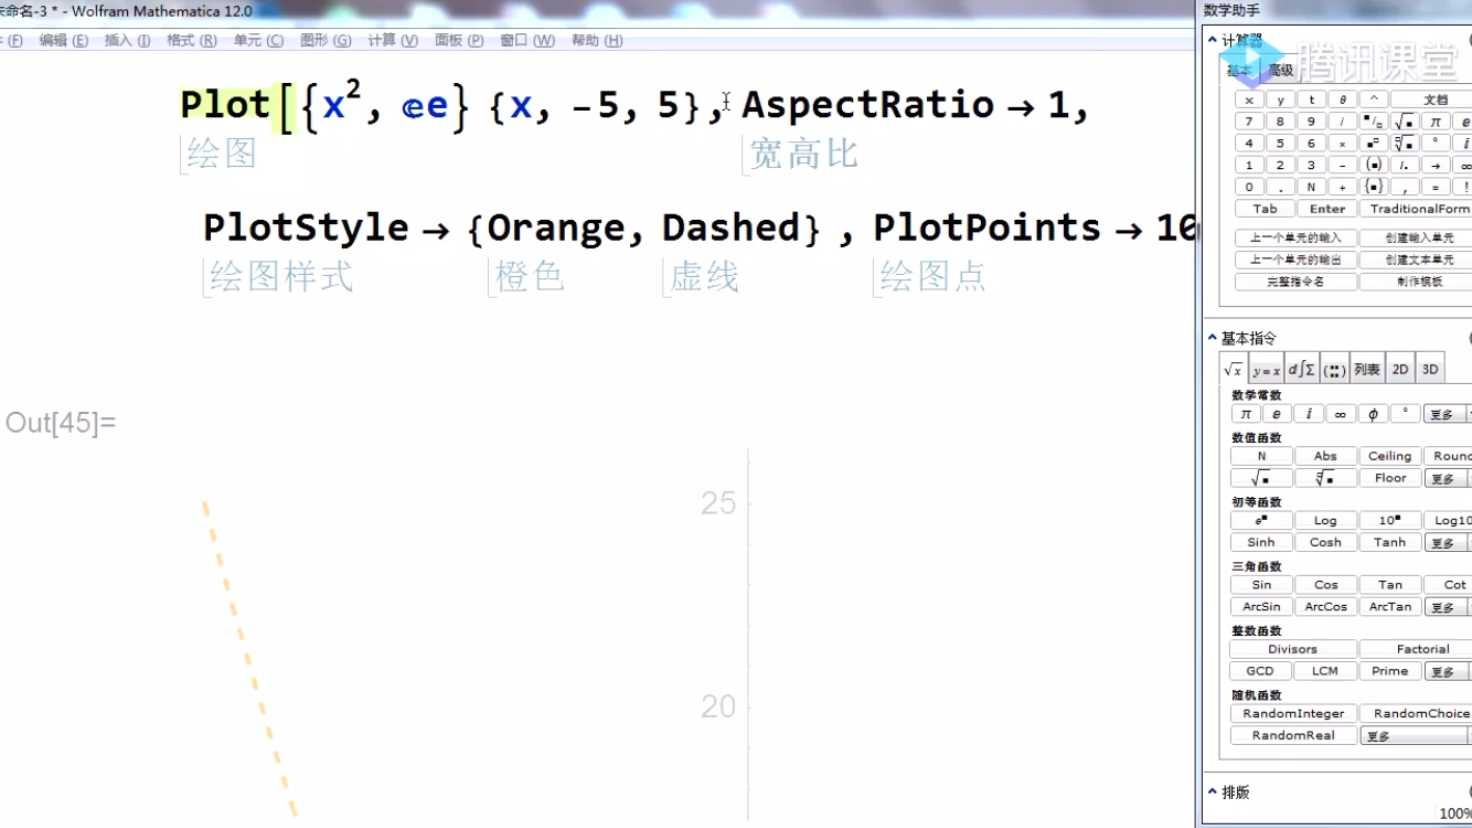Open the 图形 (G) menu
This screenshot has width=1472, height=828.
click(326, 40)
